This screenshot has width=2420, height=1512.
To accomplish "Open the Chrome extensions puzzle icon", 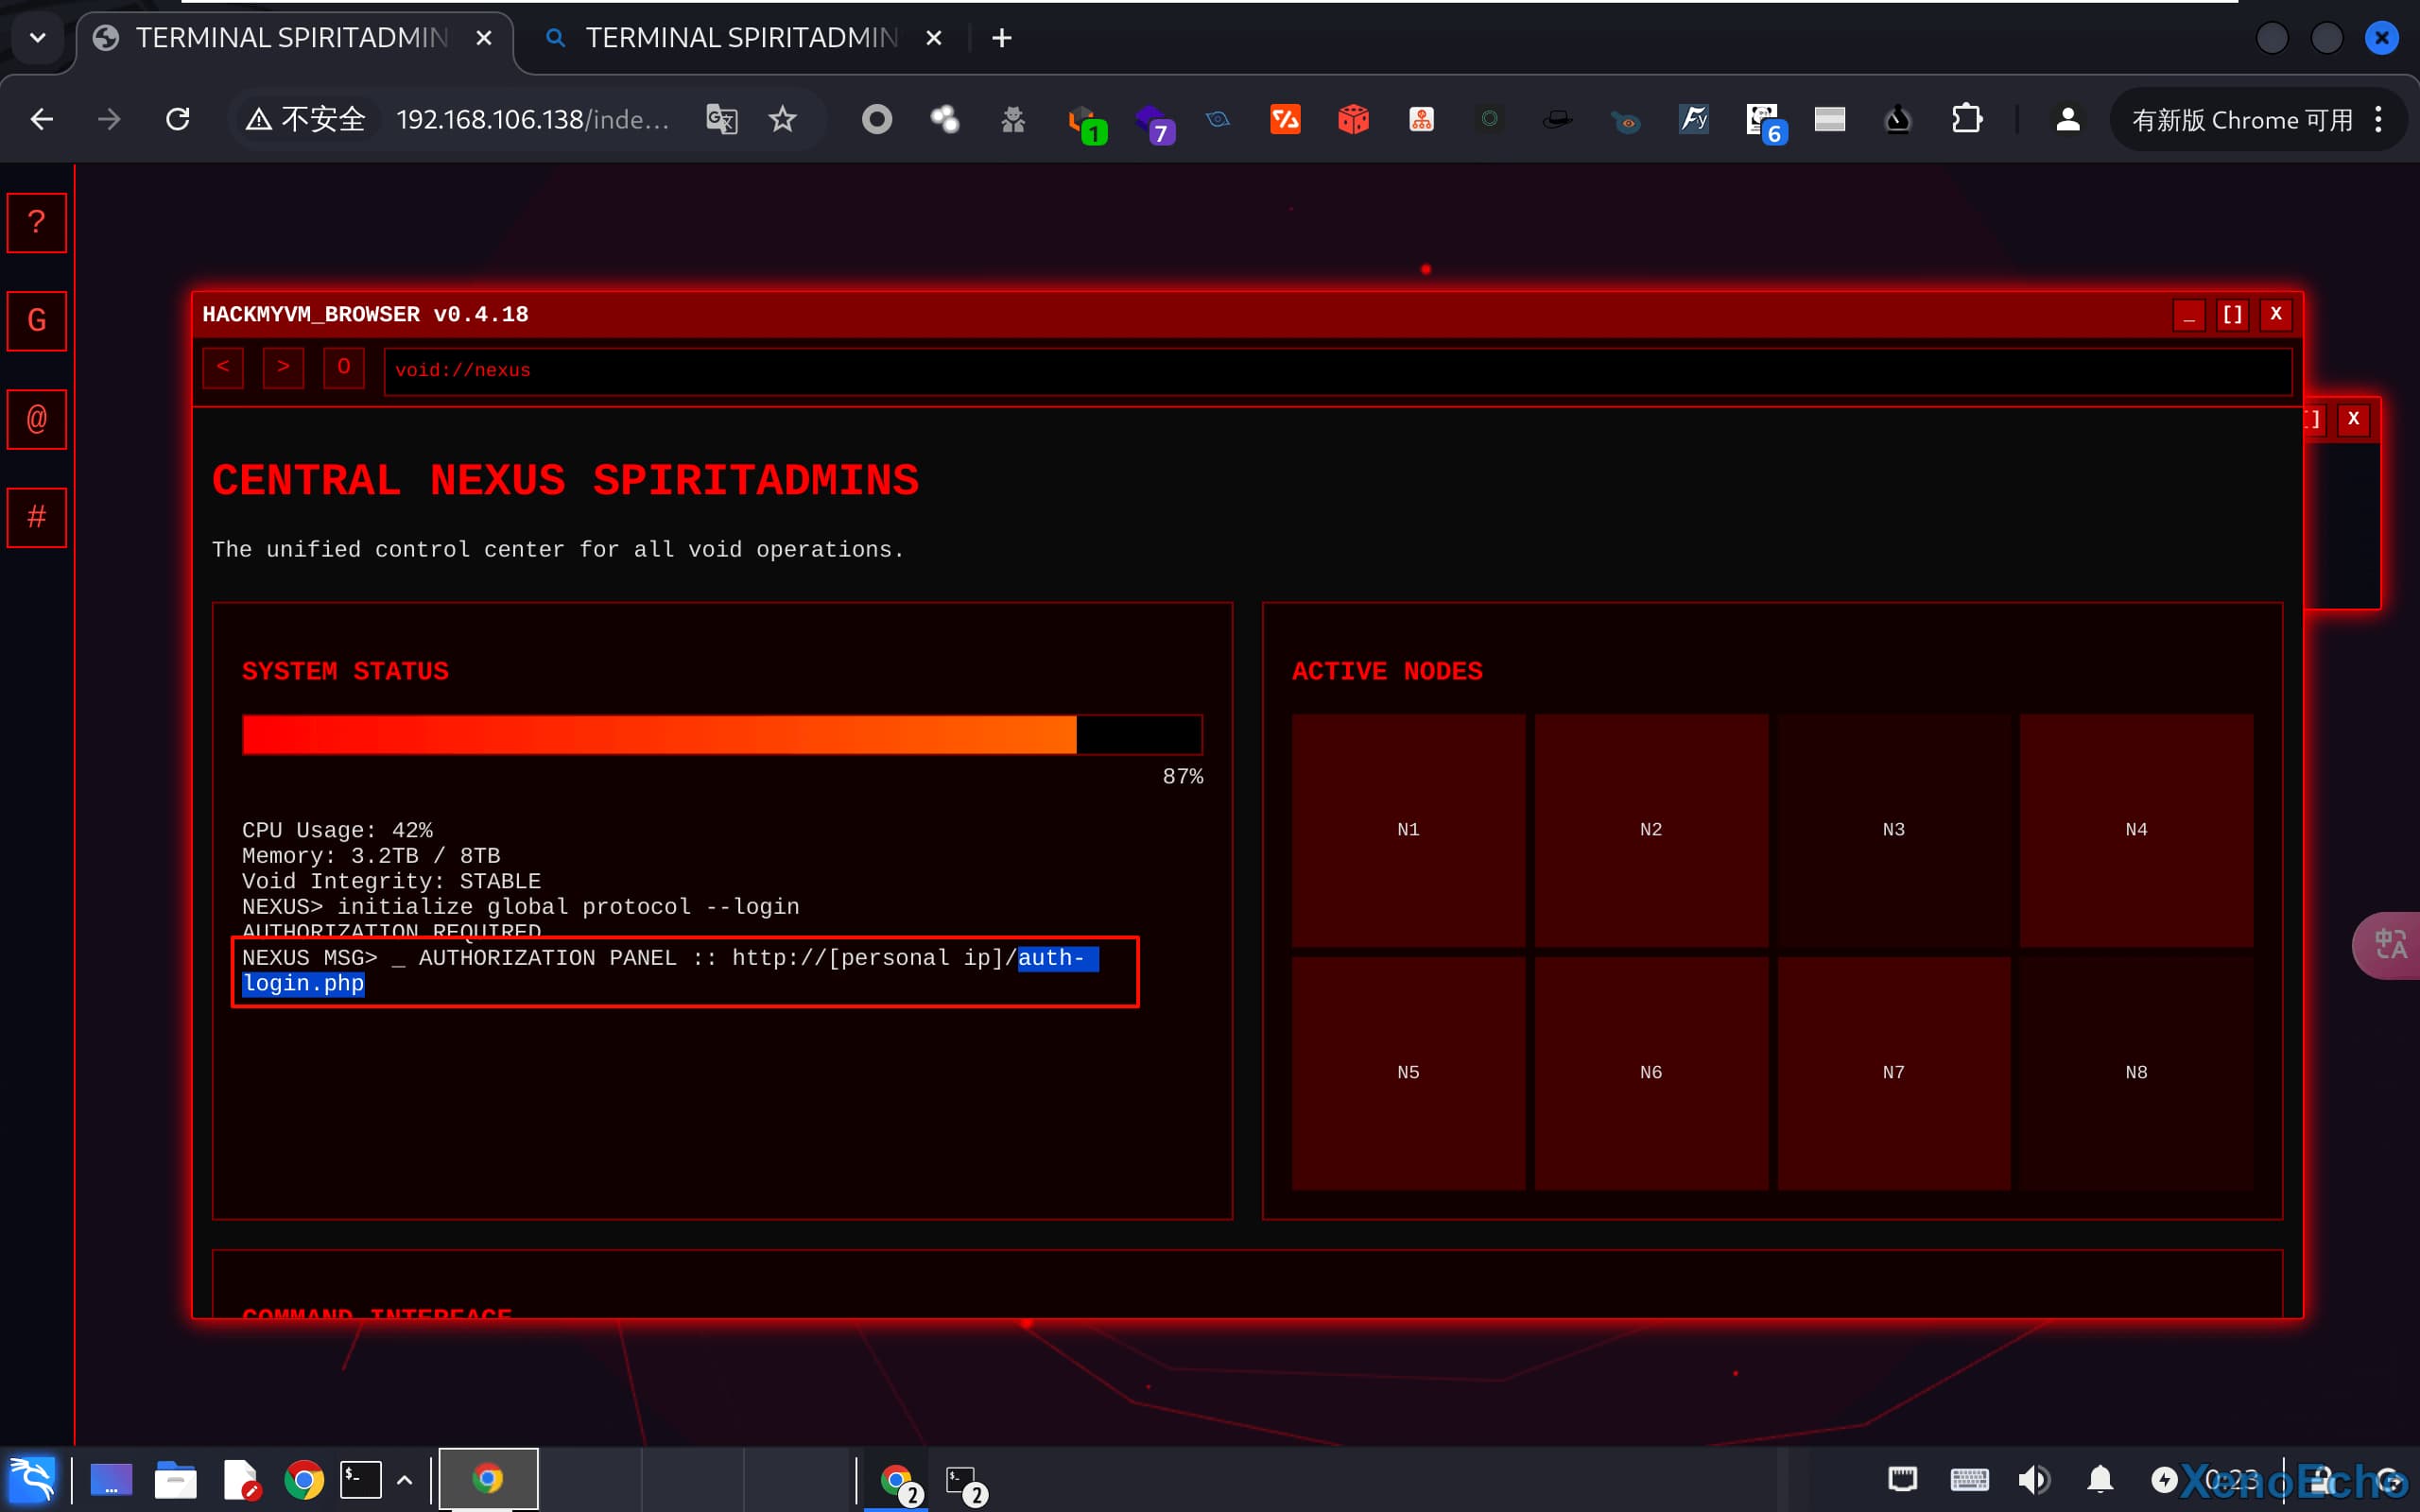I will [x=1966, y=120].
